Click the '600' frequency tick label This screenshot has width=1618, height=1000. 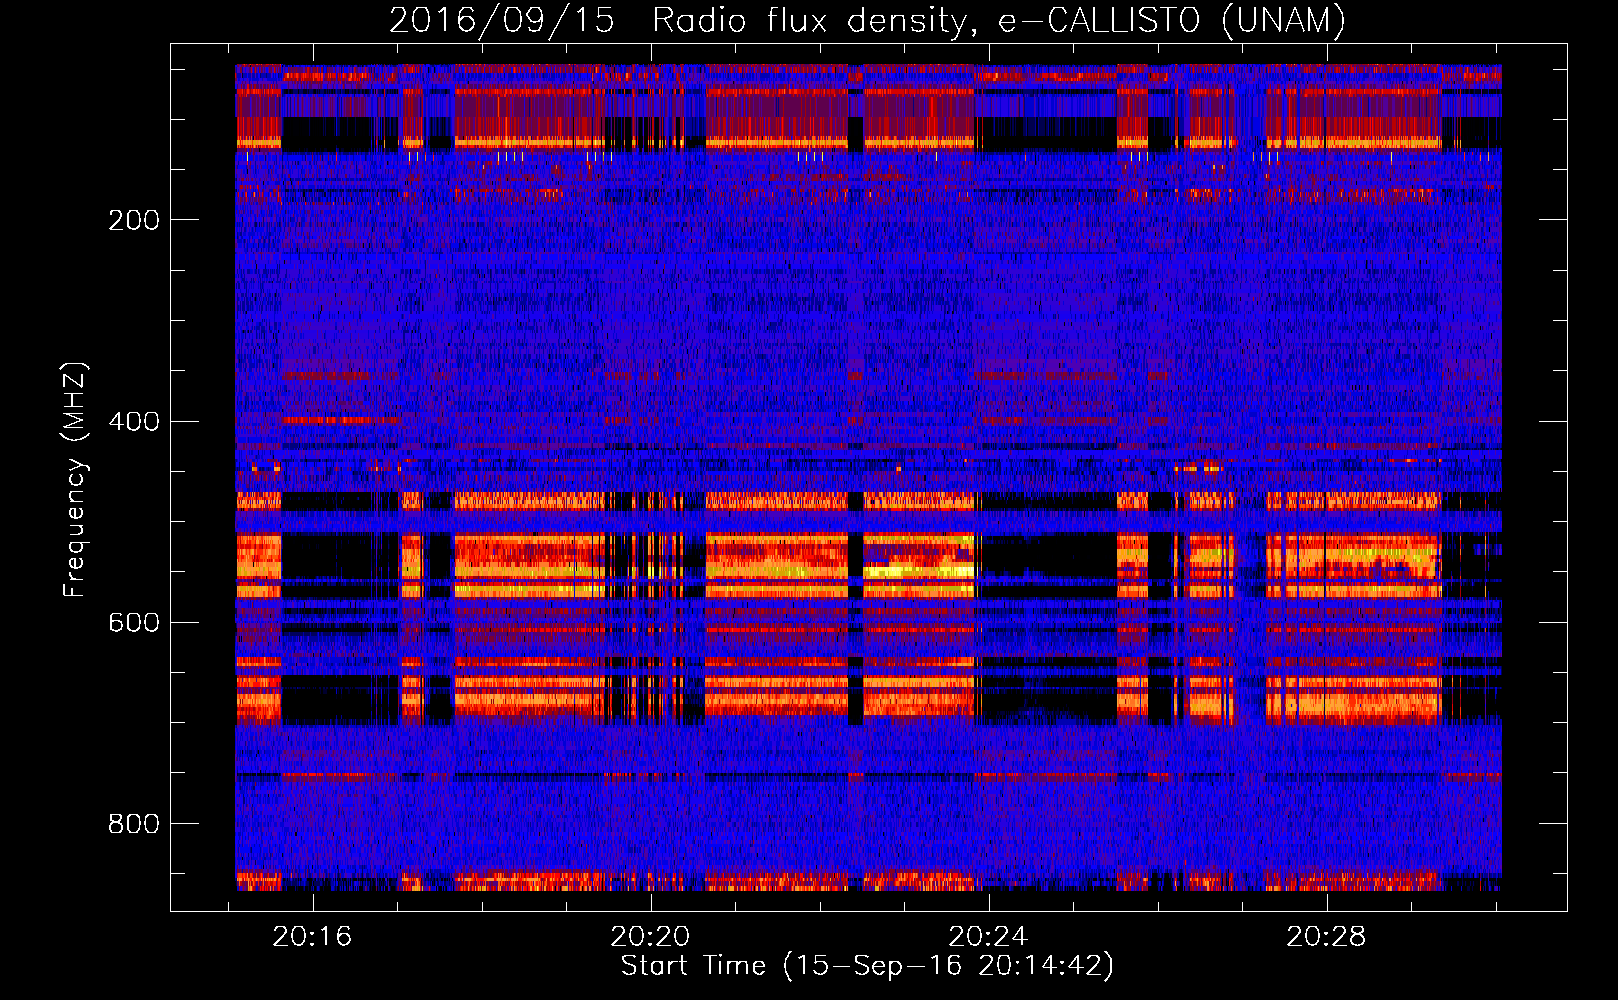(134, 623)
